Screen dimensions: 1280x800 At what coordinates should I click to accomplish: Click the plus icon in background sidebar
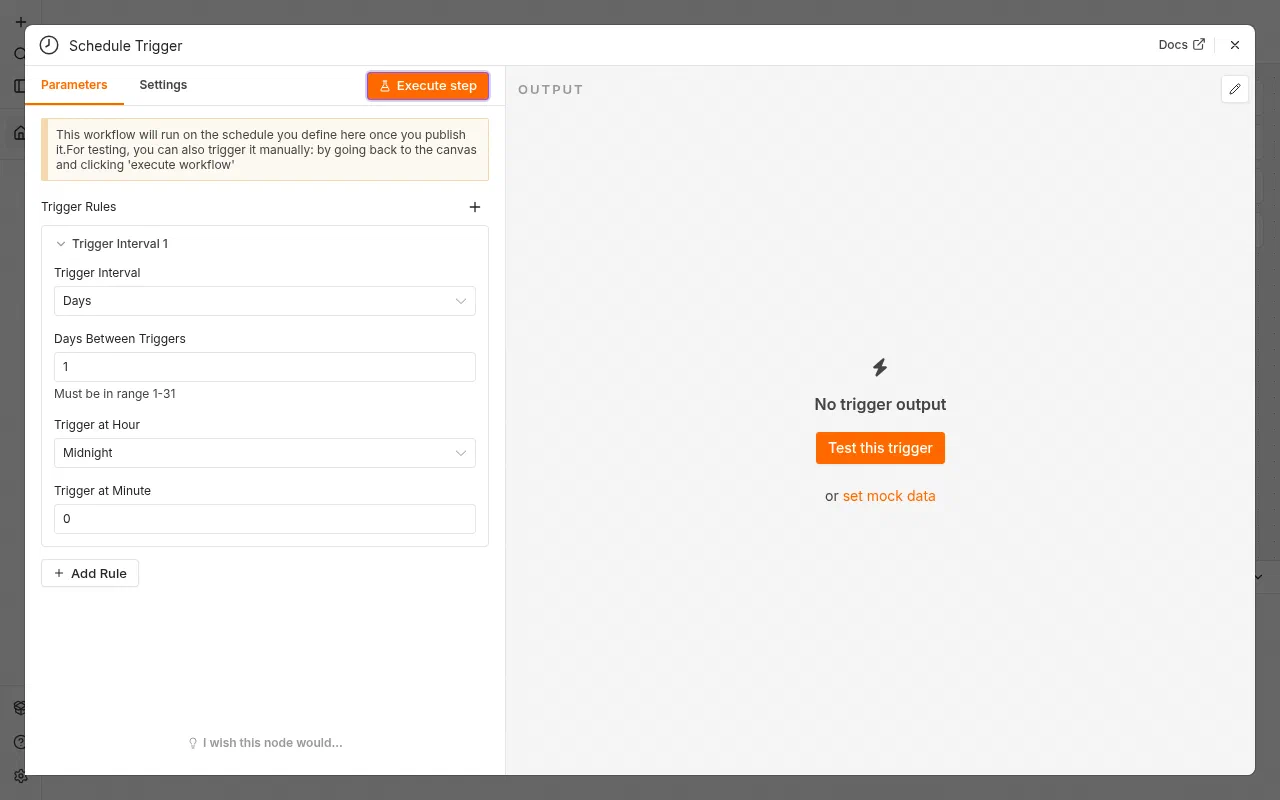click(x=20, y=22)
